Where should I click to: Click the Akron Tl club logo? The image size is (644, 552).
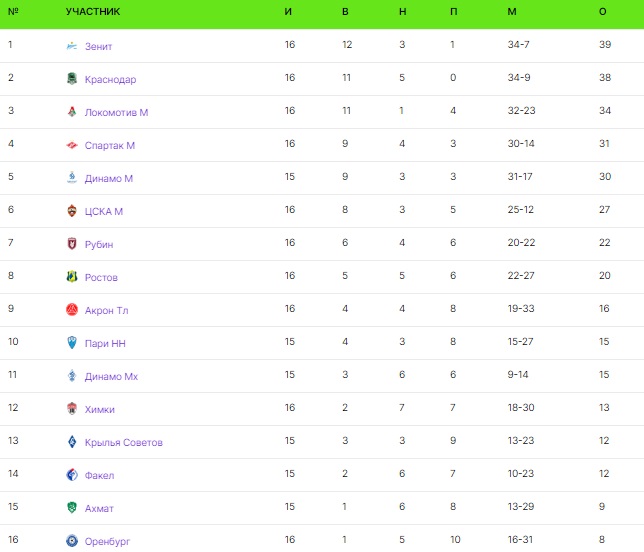[x=71, y=310]
